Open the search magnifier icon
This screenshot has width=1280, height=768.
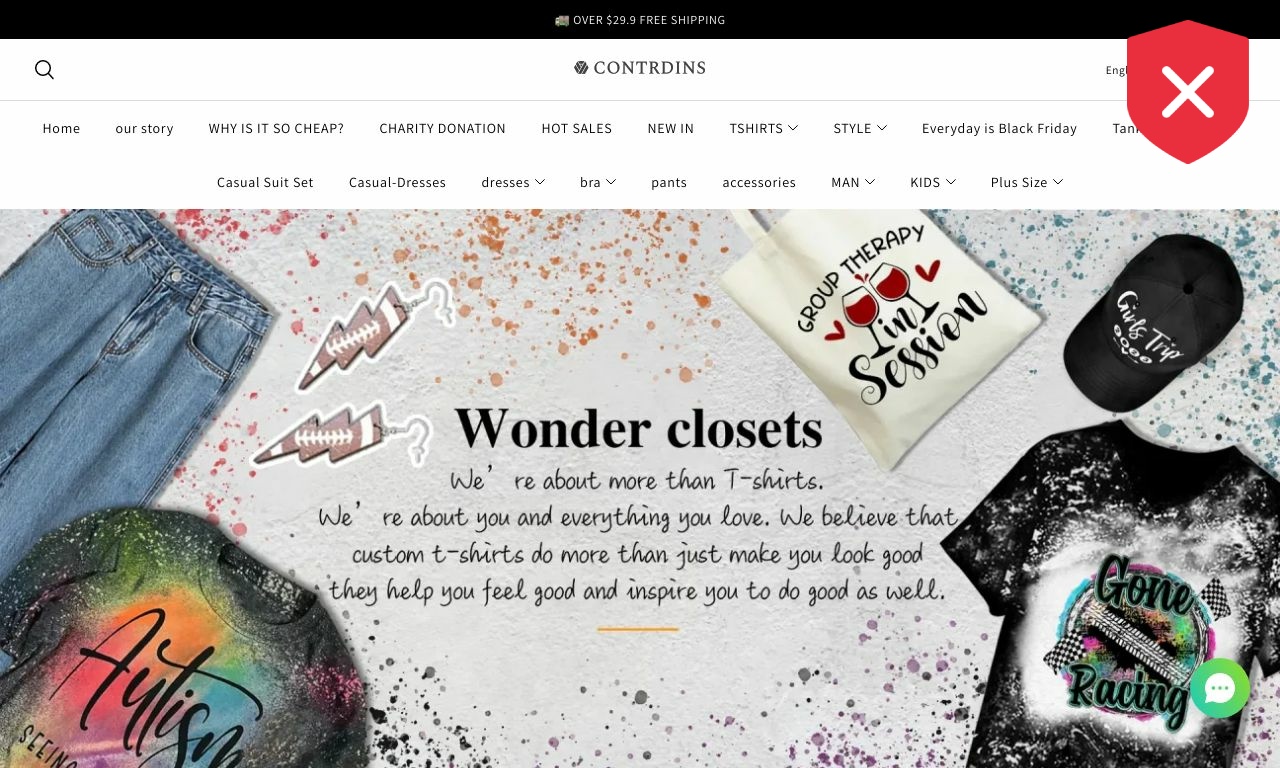coord(44,69)
